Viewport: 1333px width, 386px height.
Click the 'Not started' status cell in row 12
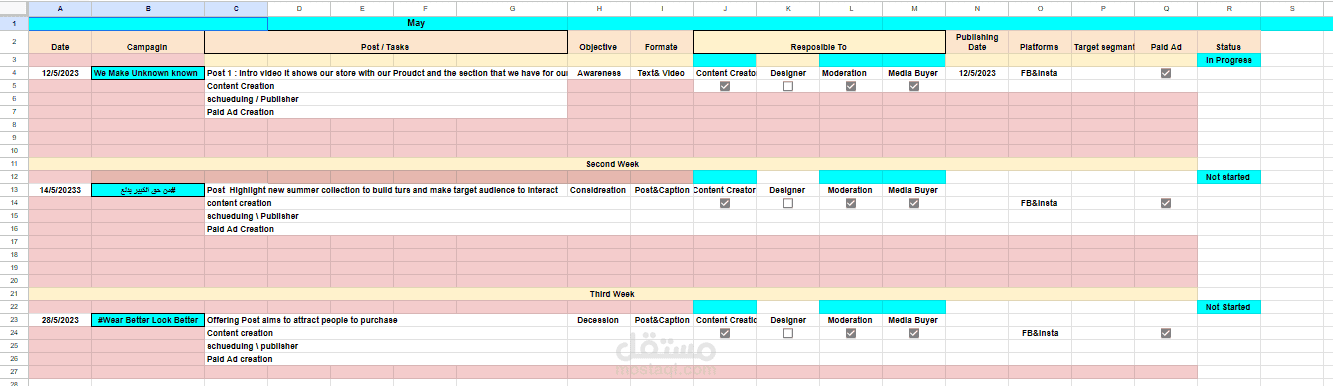point(1228,177)
